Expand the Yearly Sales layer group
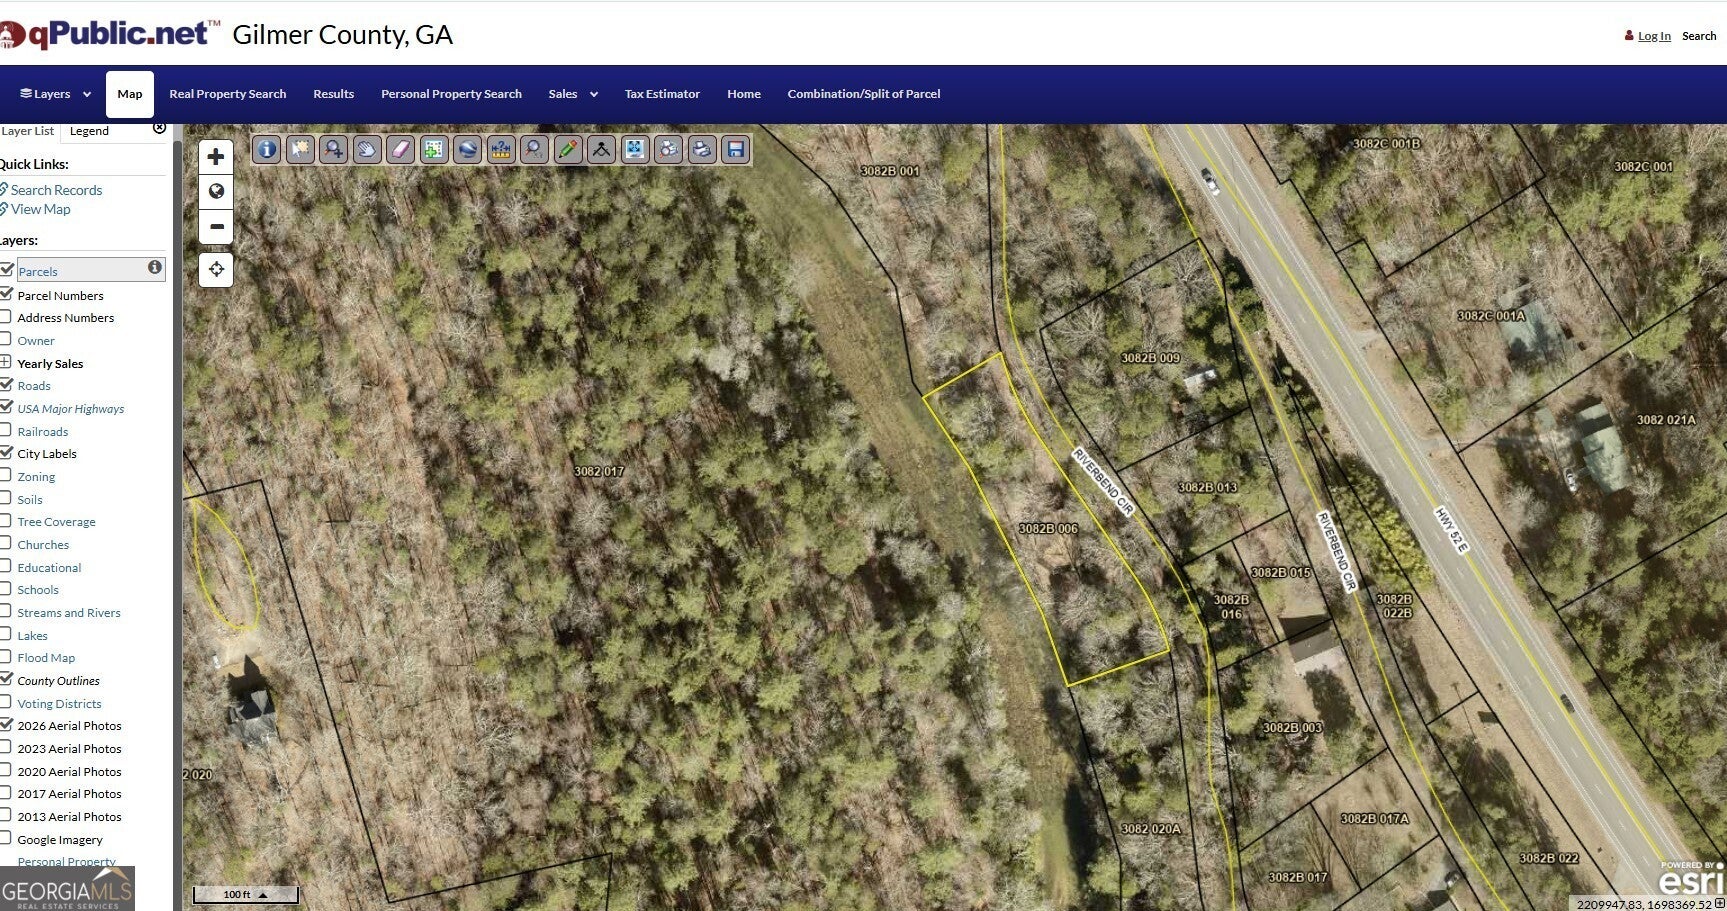 coord(6,362)
